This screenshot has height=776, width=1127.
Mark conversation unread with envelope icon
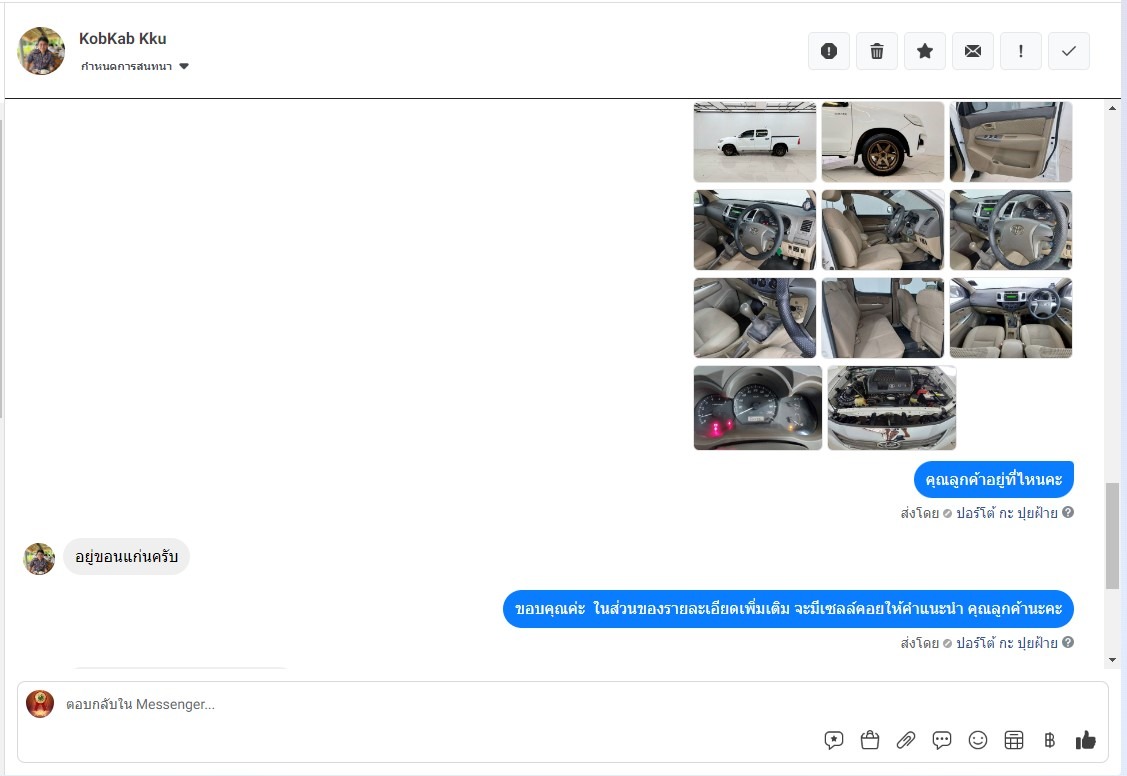[x=972, y=51]
